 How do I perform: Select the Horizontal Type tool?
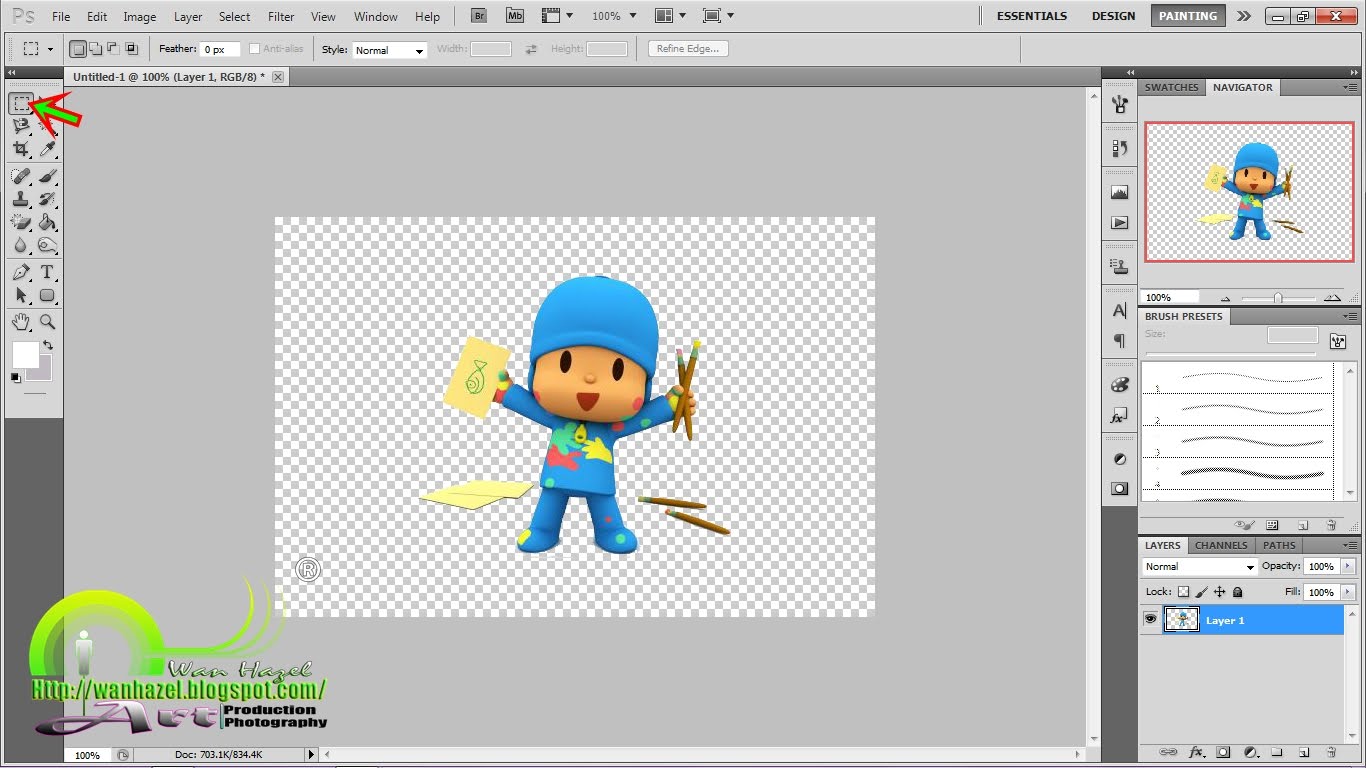tap(47, 273)
